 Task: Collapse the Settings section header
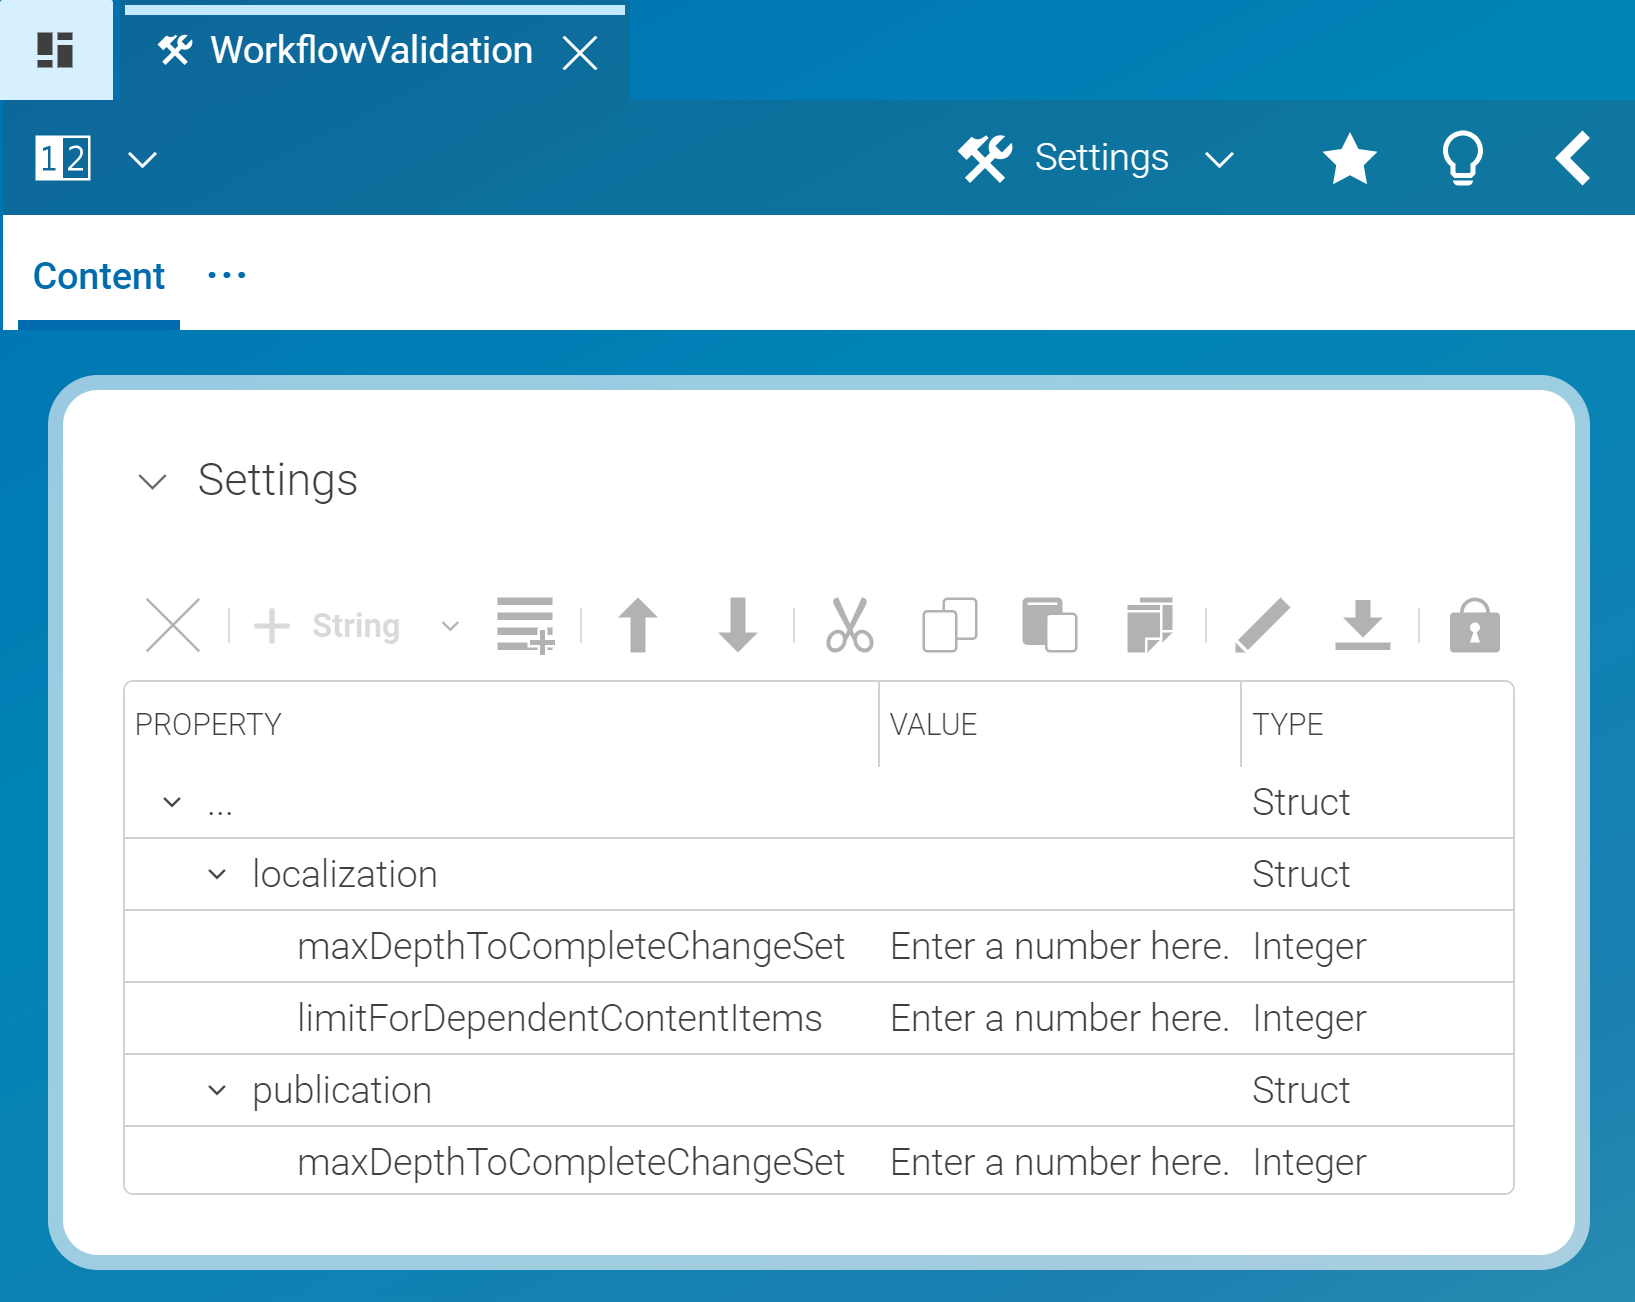click(x=154, y=482)
